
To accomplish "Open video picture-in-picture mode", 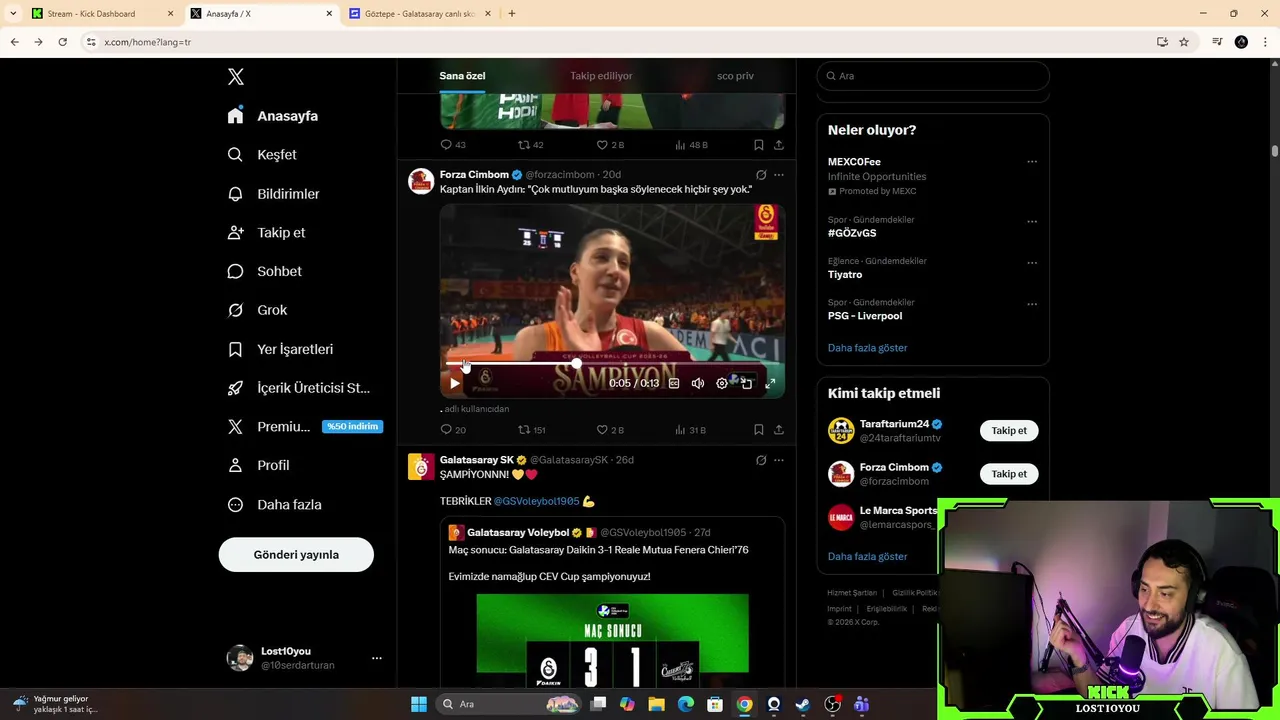I will click(x=746, y=383).
